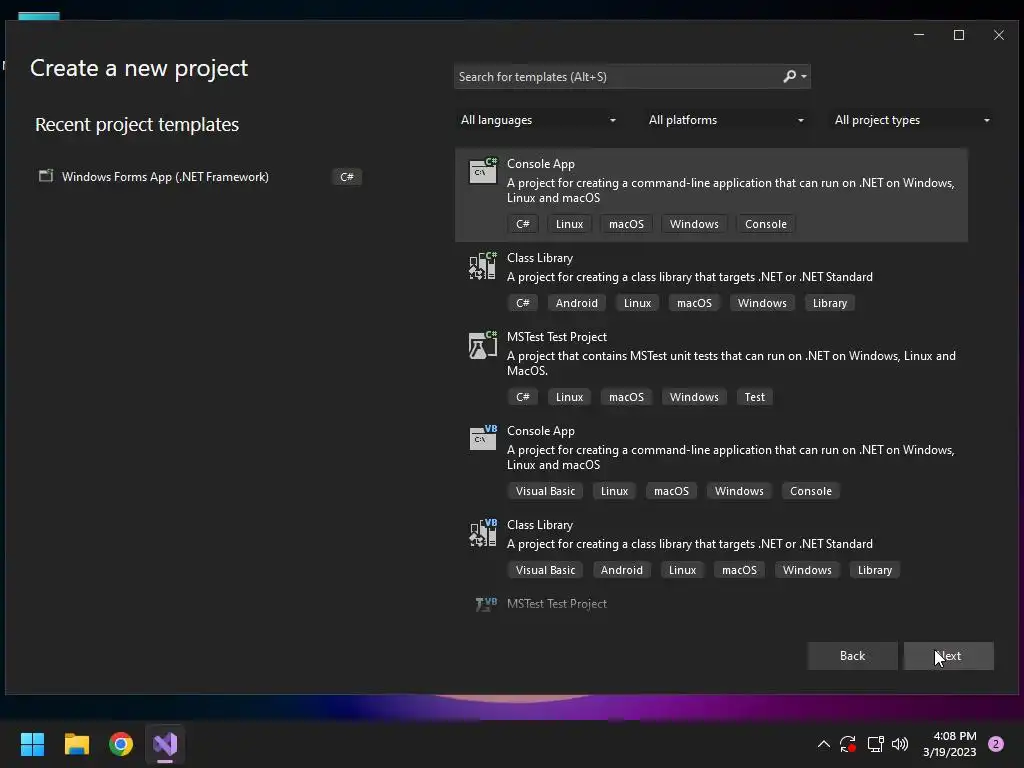Maximize the Create a new project window
This screenshot has height=768, width=1024.
[x=959, y=35]
